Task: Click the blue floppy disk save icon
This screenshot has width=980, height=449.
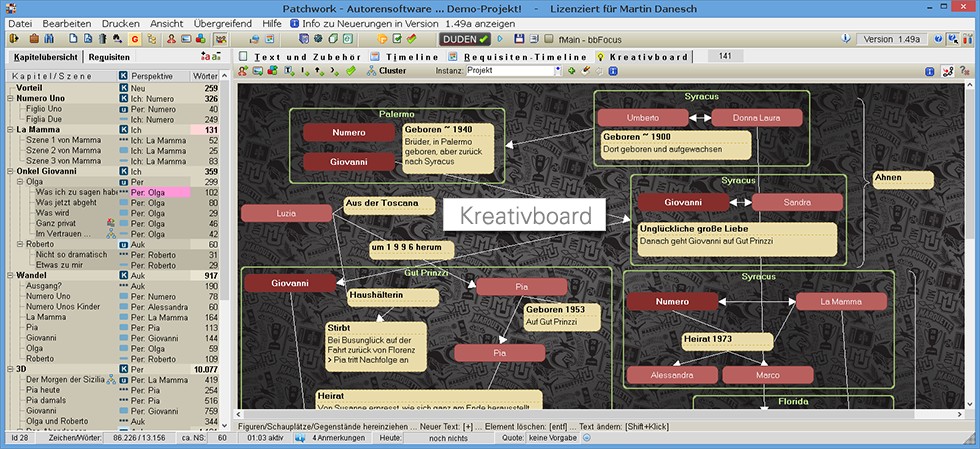Action: pyautogui.click(x=517, y=39)
